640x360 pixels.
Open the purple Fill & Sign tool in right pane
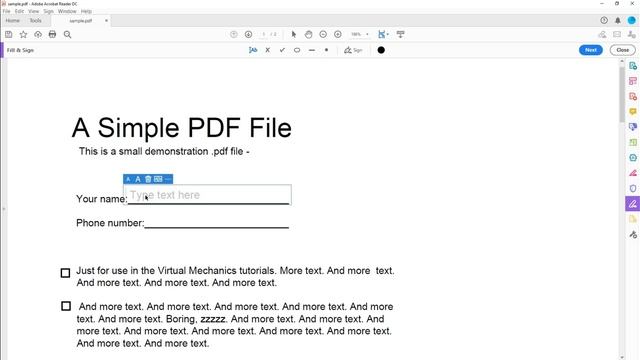click(633, 204)
